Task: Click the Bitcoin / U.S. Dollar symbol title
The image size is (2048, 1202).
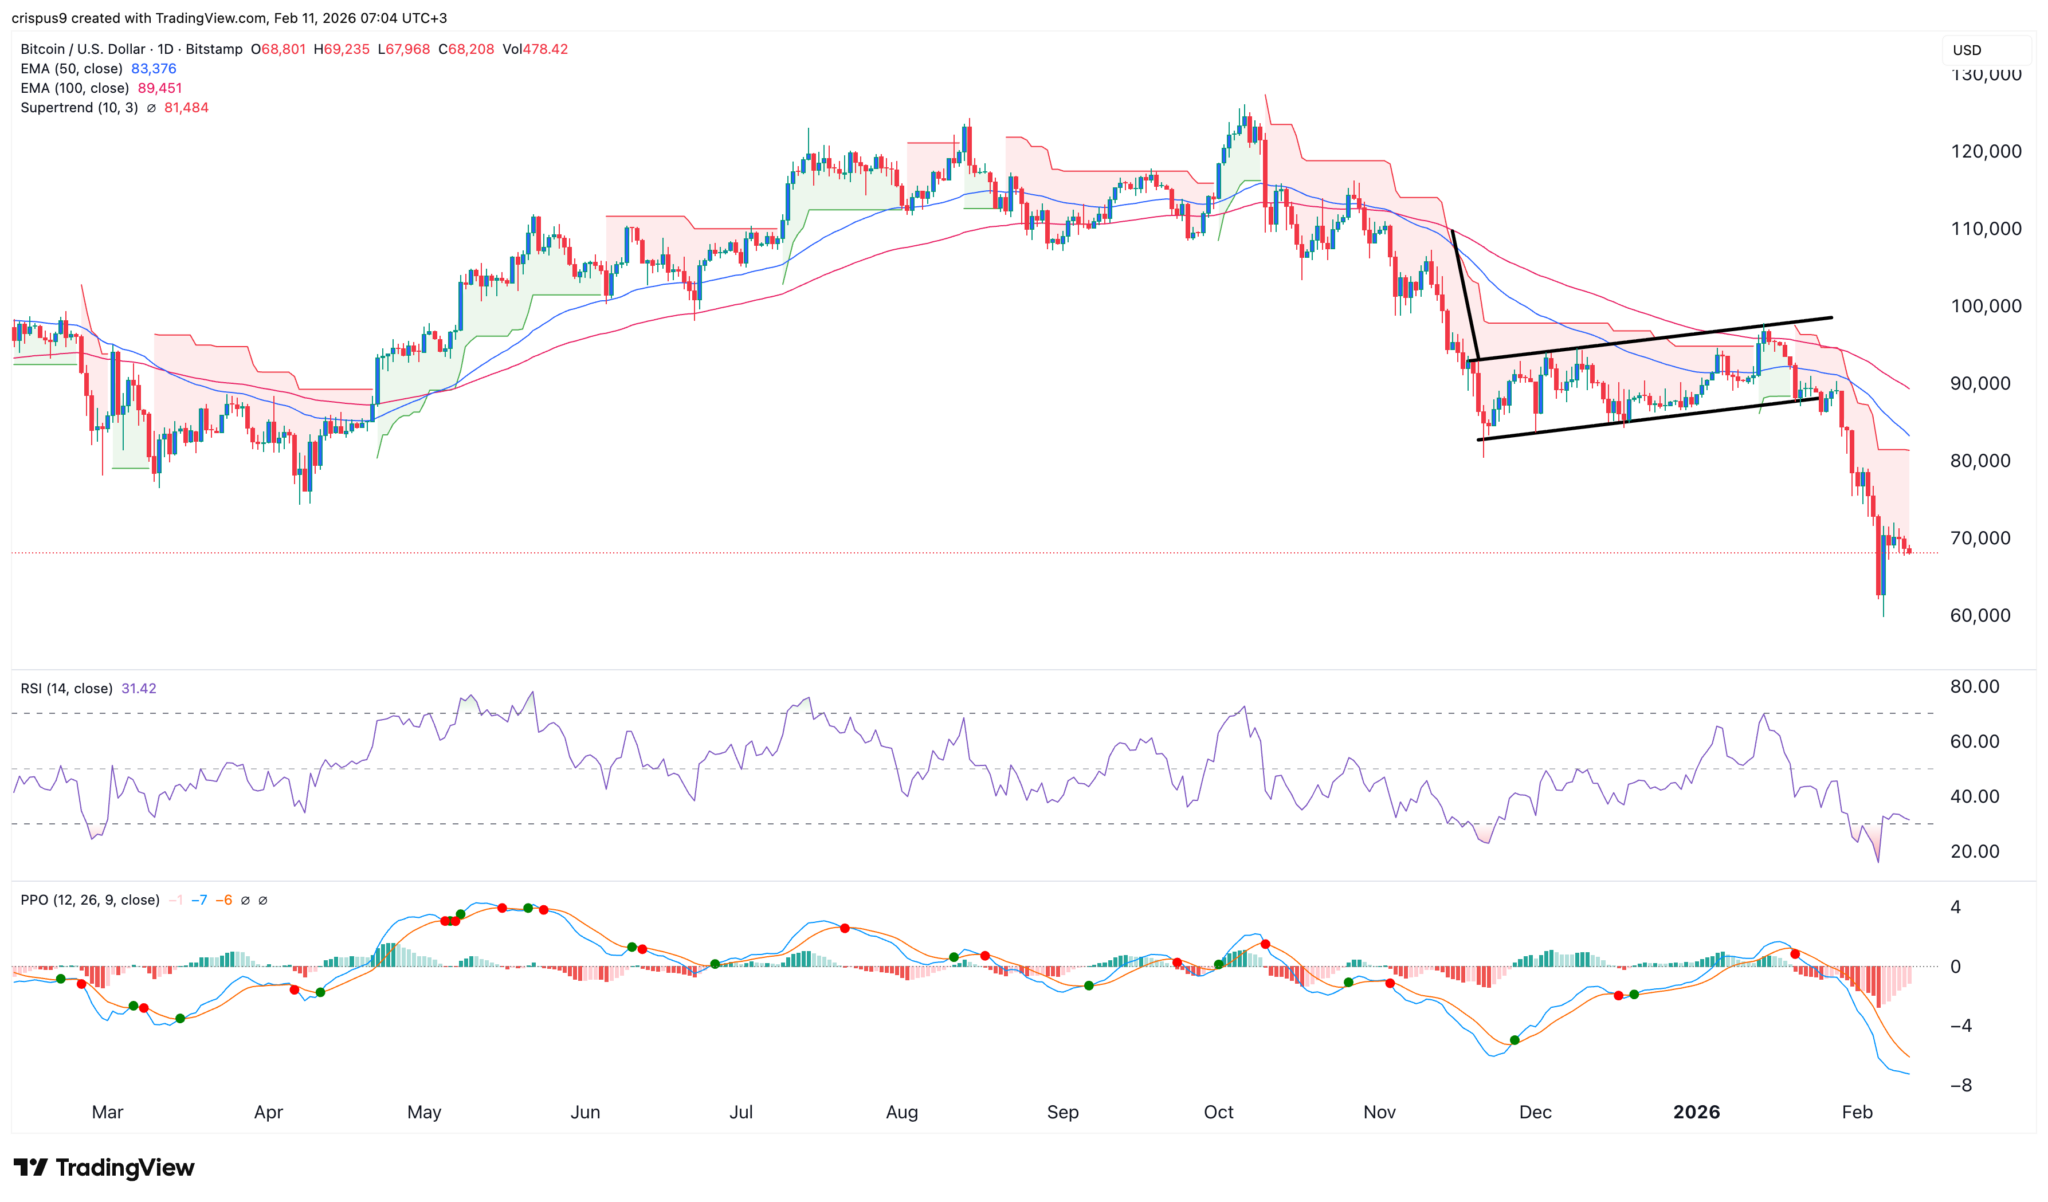Action: (x=83, y=49)
